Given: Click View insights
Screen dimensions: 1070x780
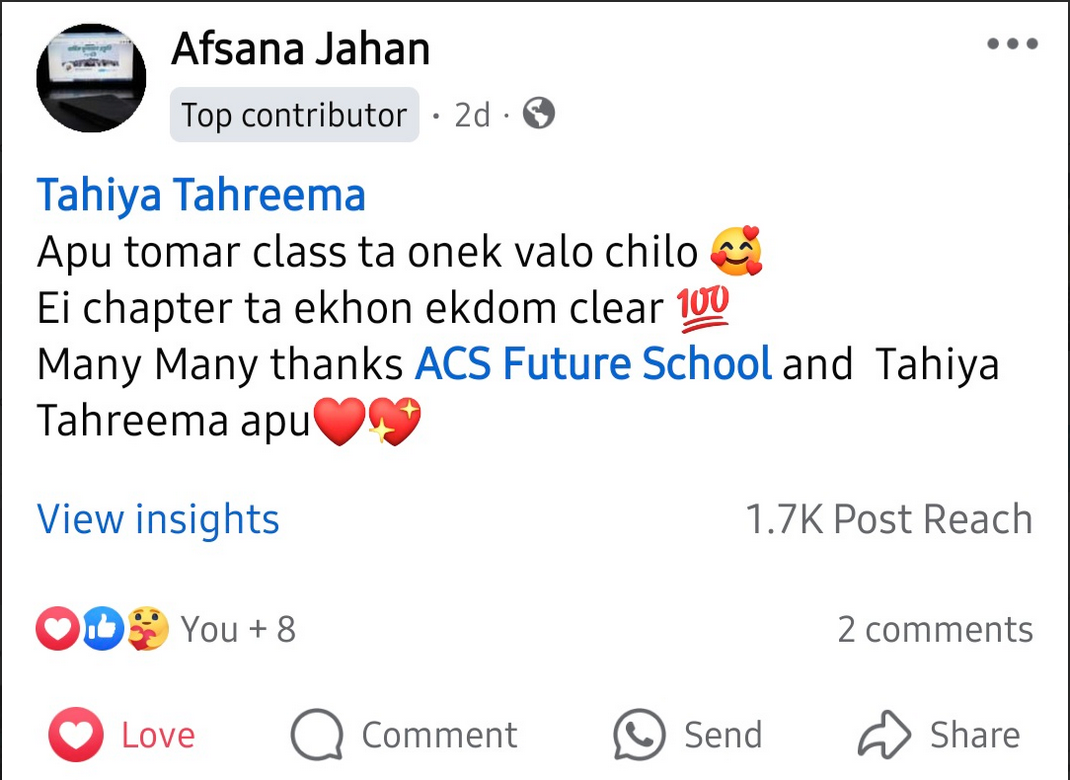Looking at the screenshot, I should tap(158, 520).
